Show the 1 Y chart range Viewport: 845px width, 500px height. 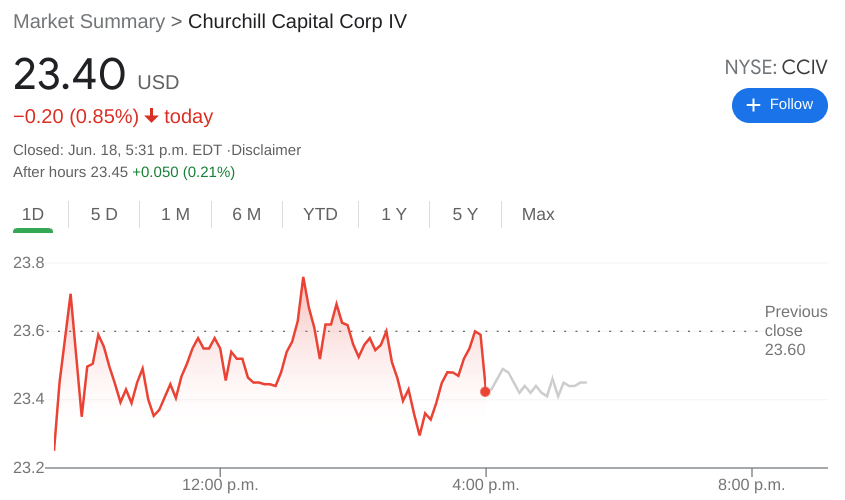point(394,214)
